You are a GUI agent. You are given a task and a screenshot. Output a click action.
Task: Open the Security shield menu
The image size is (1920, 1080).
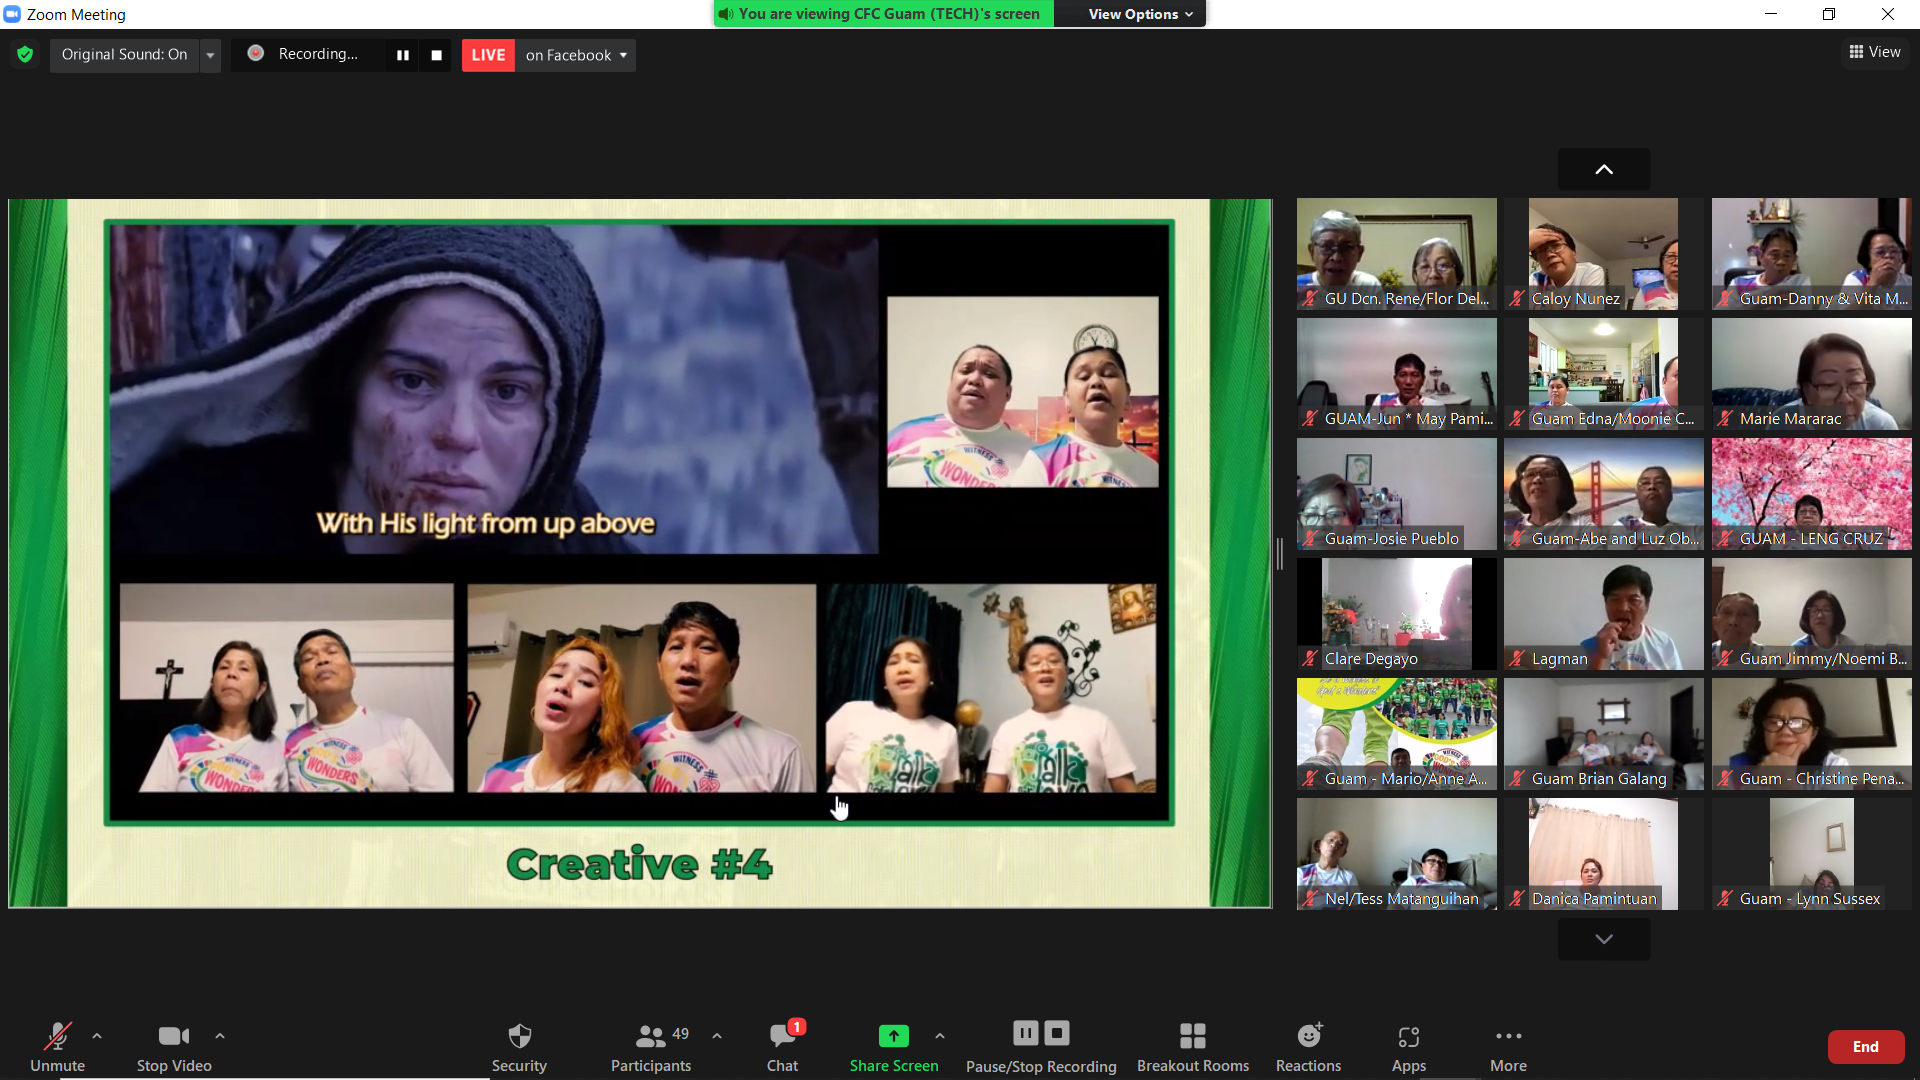coord(519,1047)
